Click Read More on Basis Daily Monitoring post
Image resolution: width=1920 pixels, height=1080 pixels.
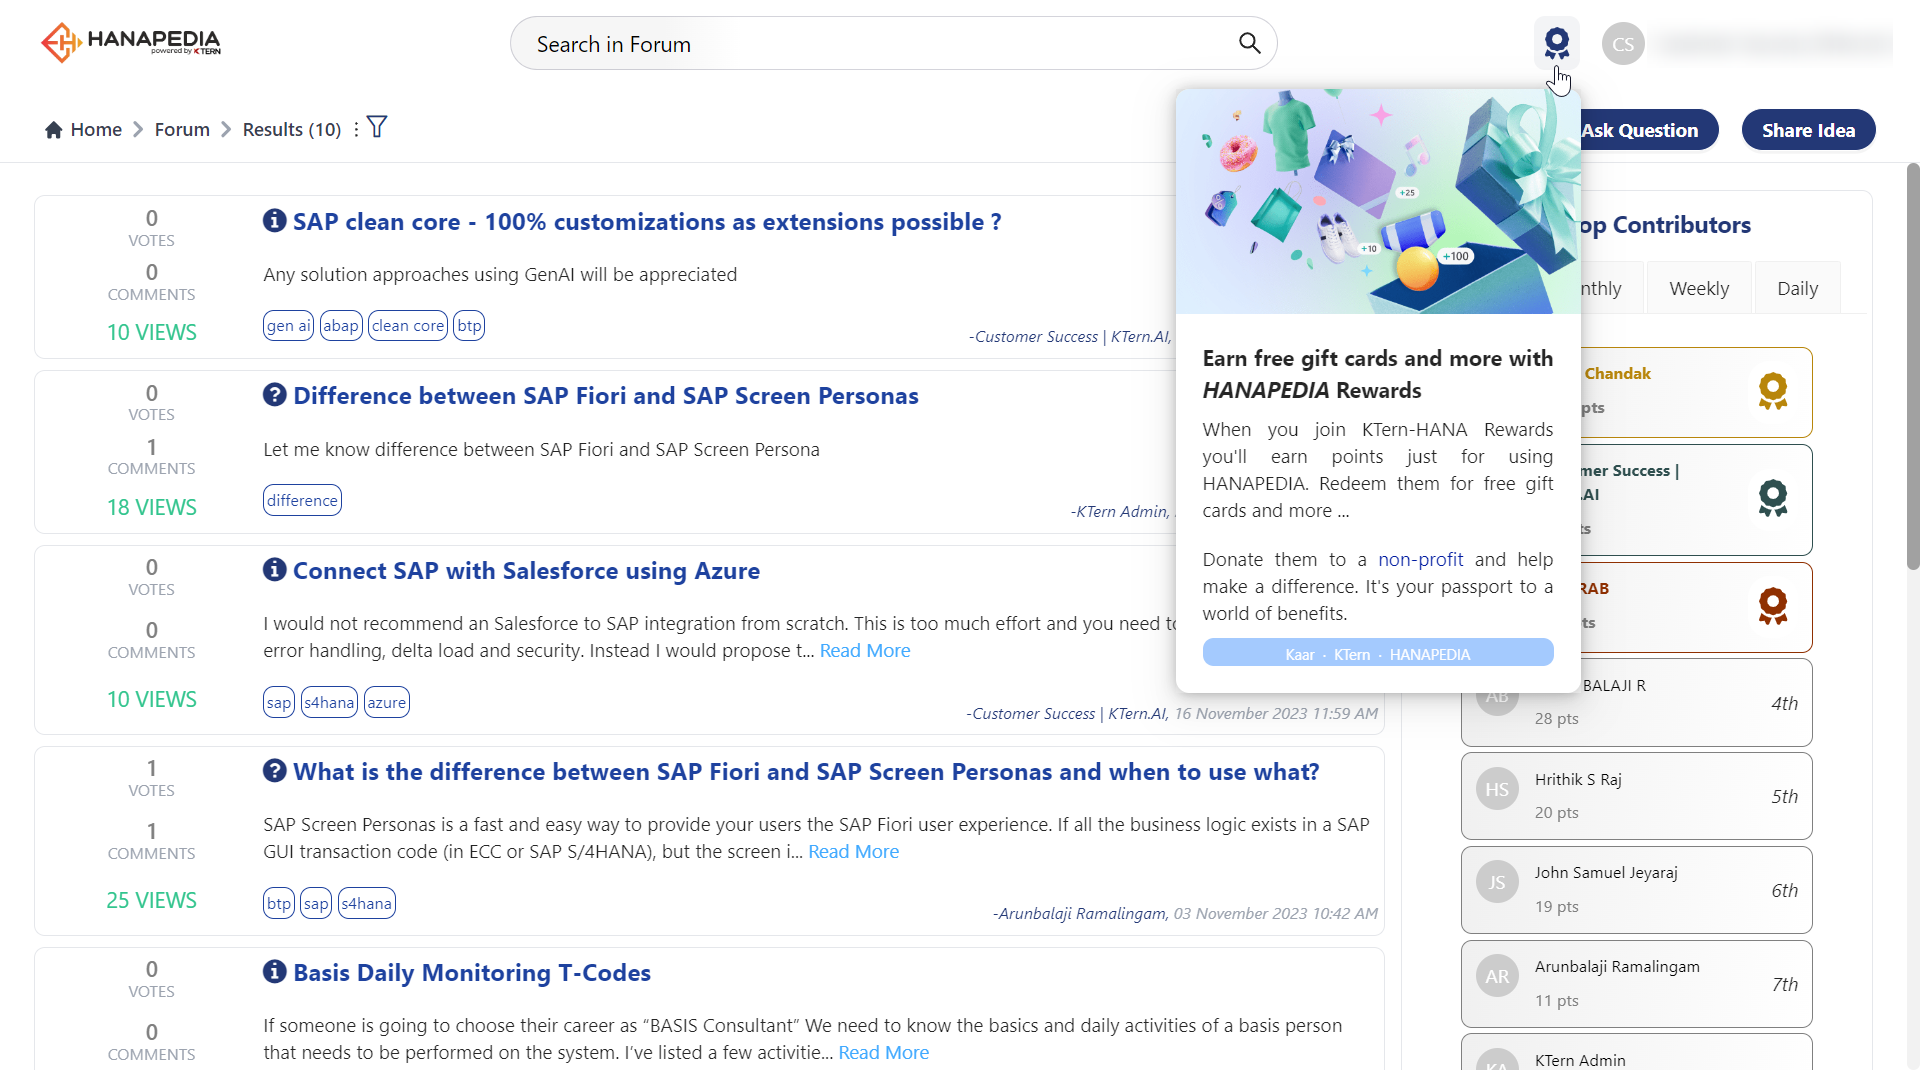tap(883, 1053)
